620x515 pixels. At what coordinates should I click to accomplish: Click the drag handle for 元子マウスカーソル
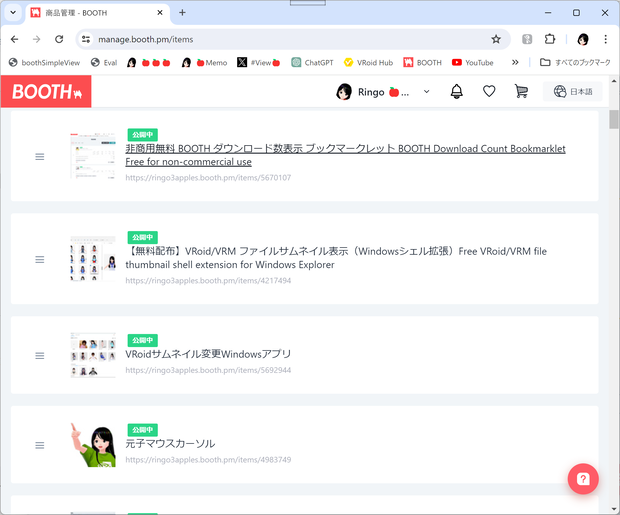point(40,445)
